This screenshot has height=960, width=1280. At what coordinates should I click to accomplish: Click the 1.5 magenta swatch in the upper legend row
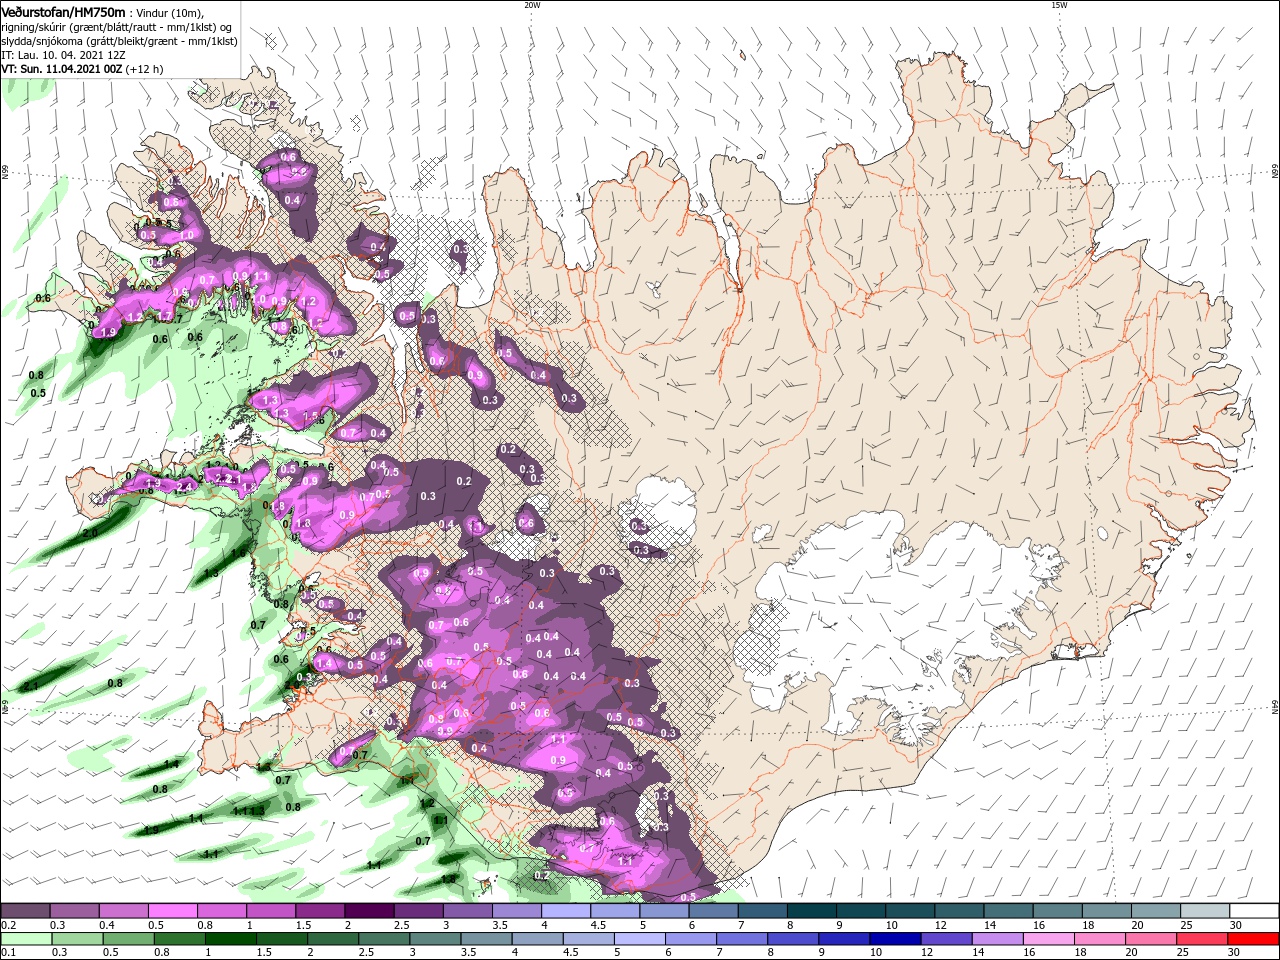click(x=320, y=911)
